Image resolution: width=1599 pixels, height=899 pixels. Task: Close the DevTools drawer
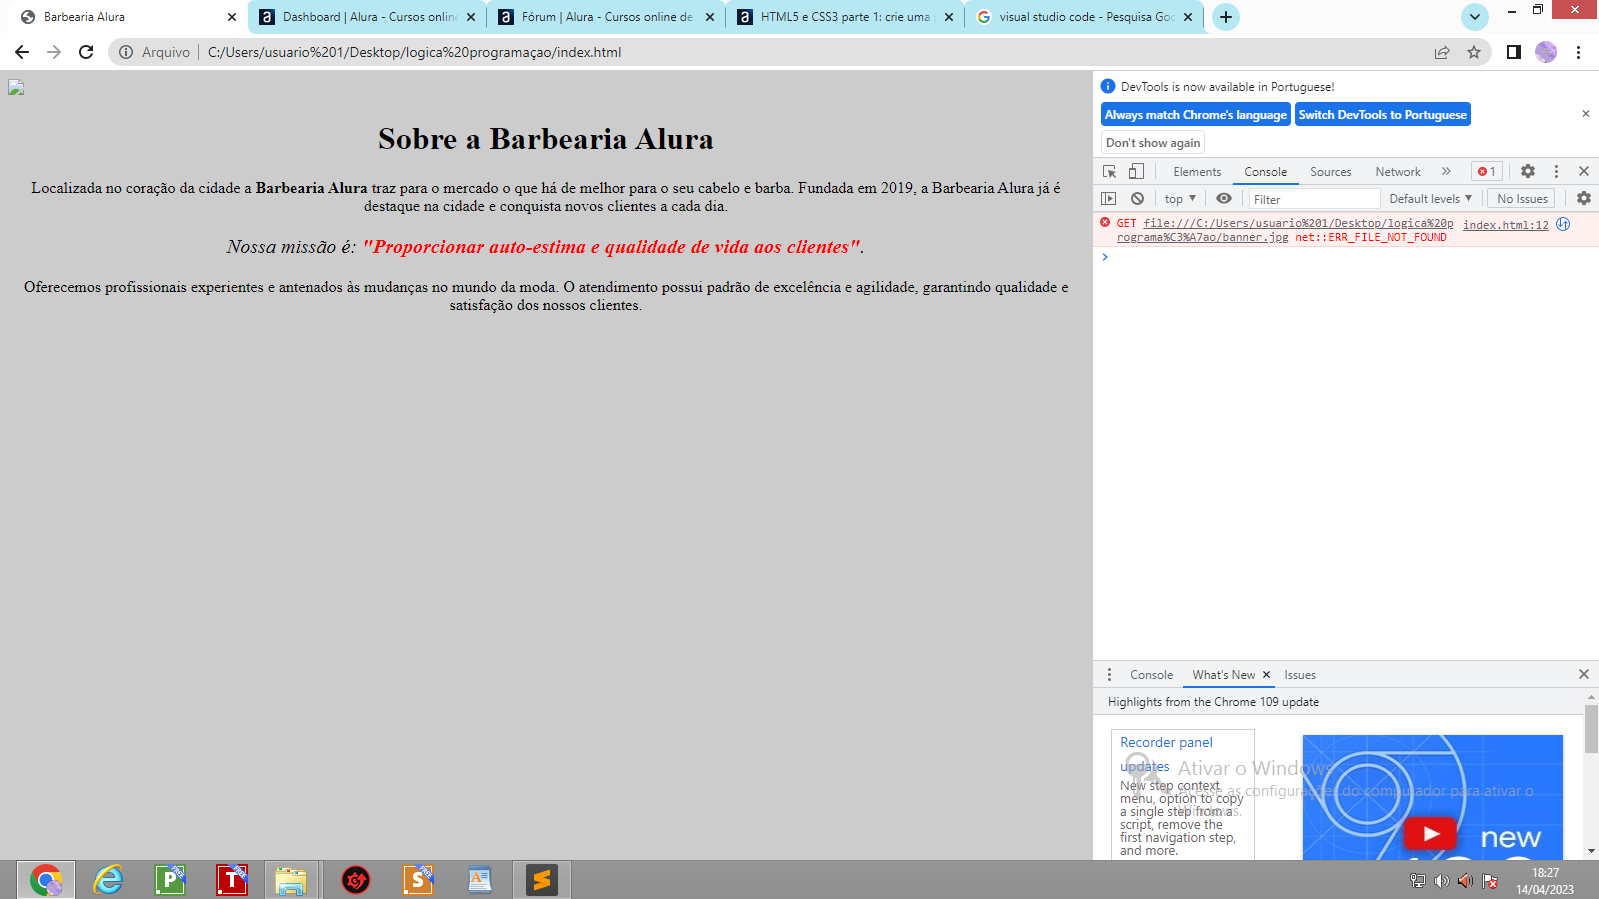1584,674
